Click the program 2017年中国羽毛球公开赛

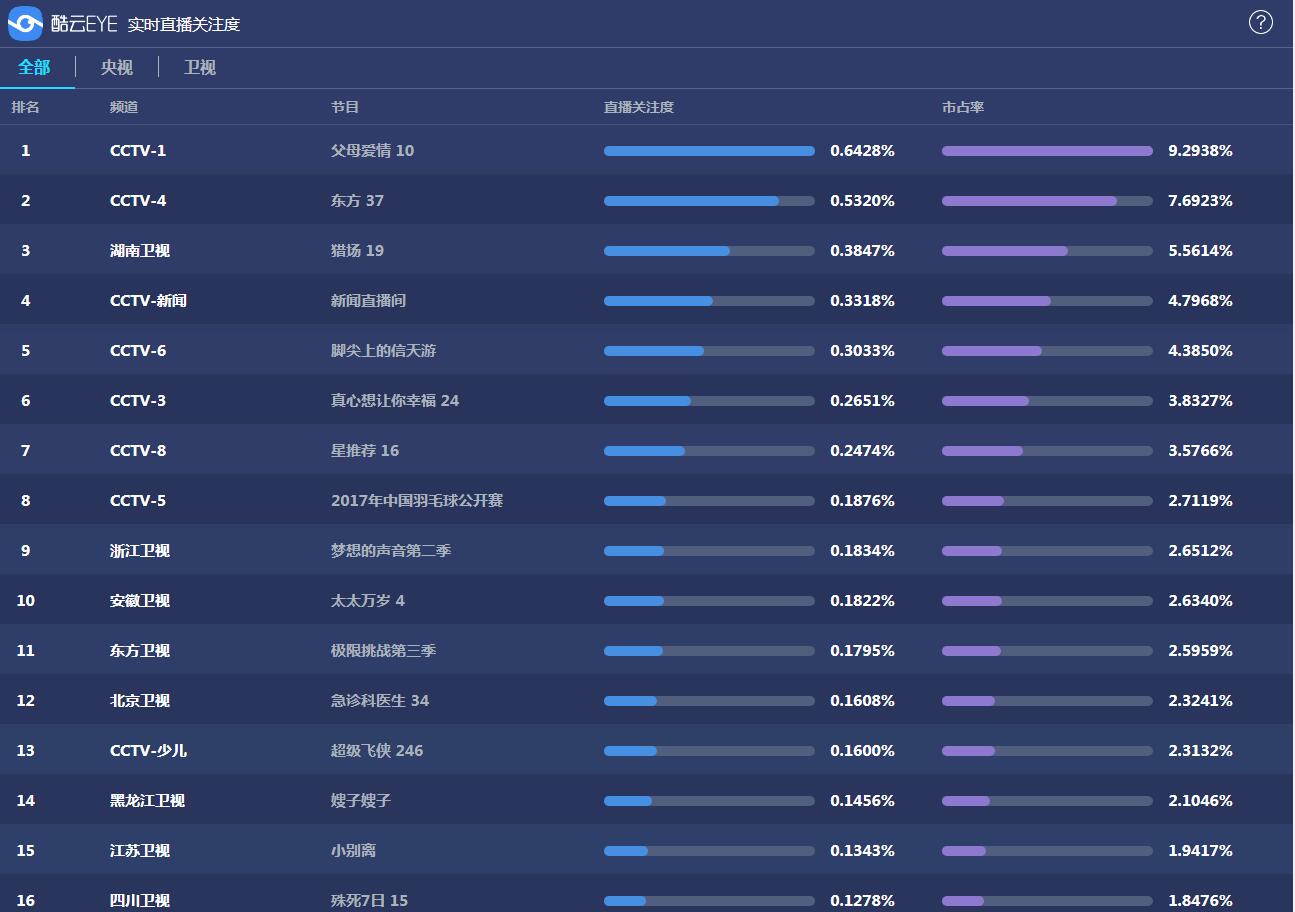417,501
